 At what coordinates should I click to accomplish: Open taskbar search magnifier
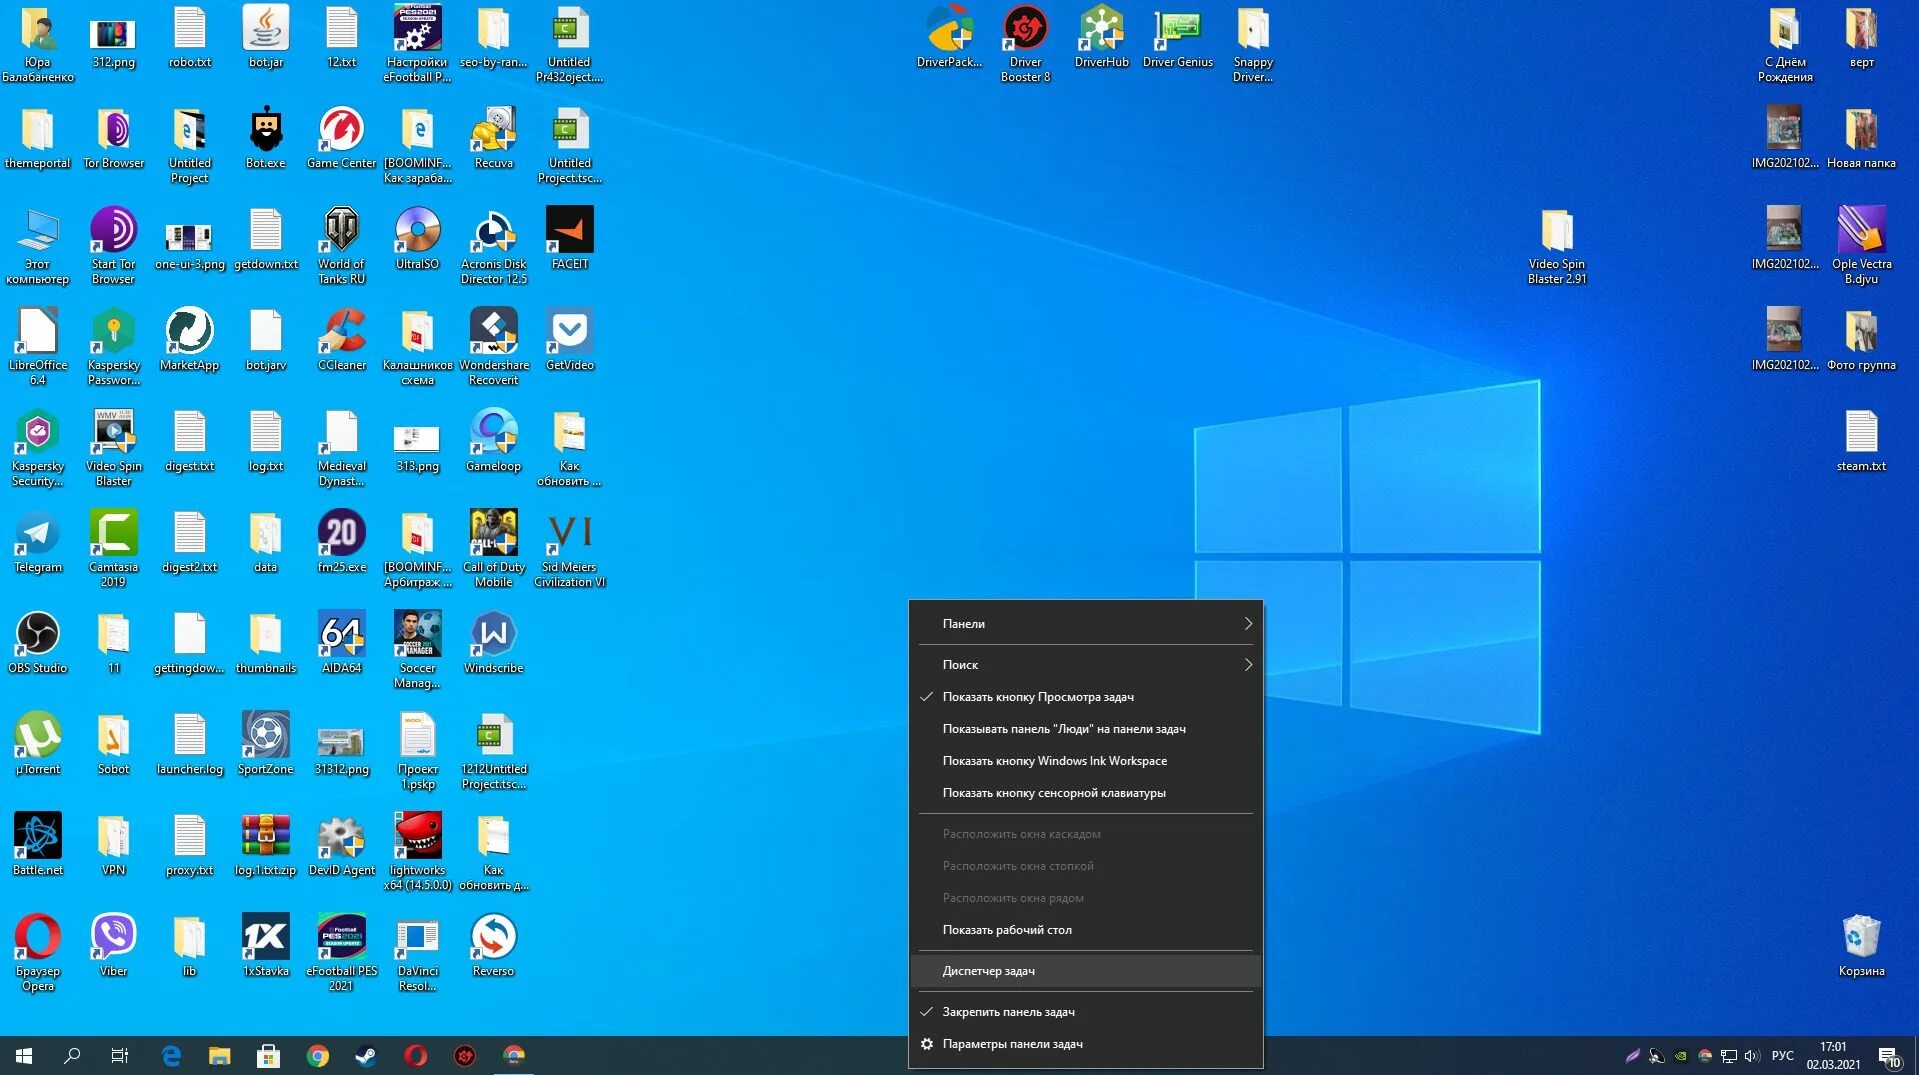(72, 1055)
